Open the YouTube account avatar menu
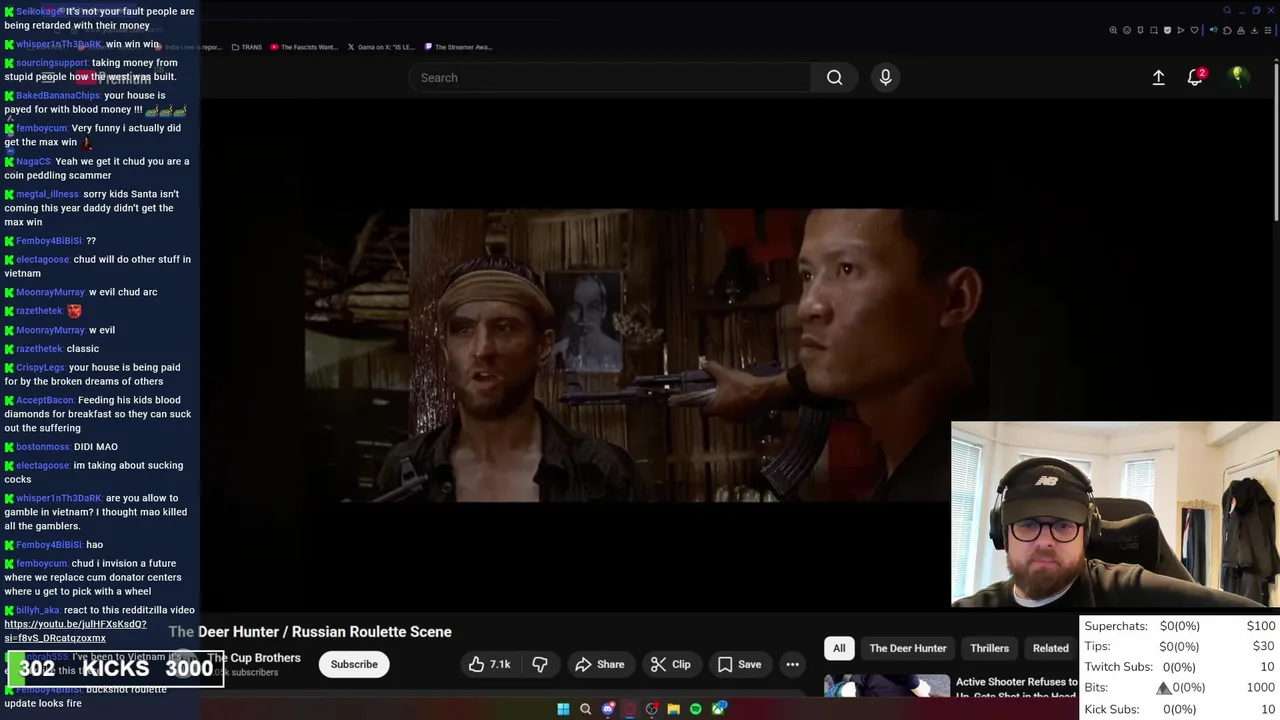 click(1238, 76)
